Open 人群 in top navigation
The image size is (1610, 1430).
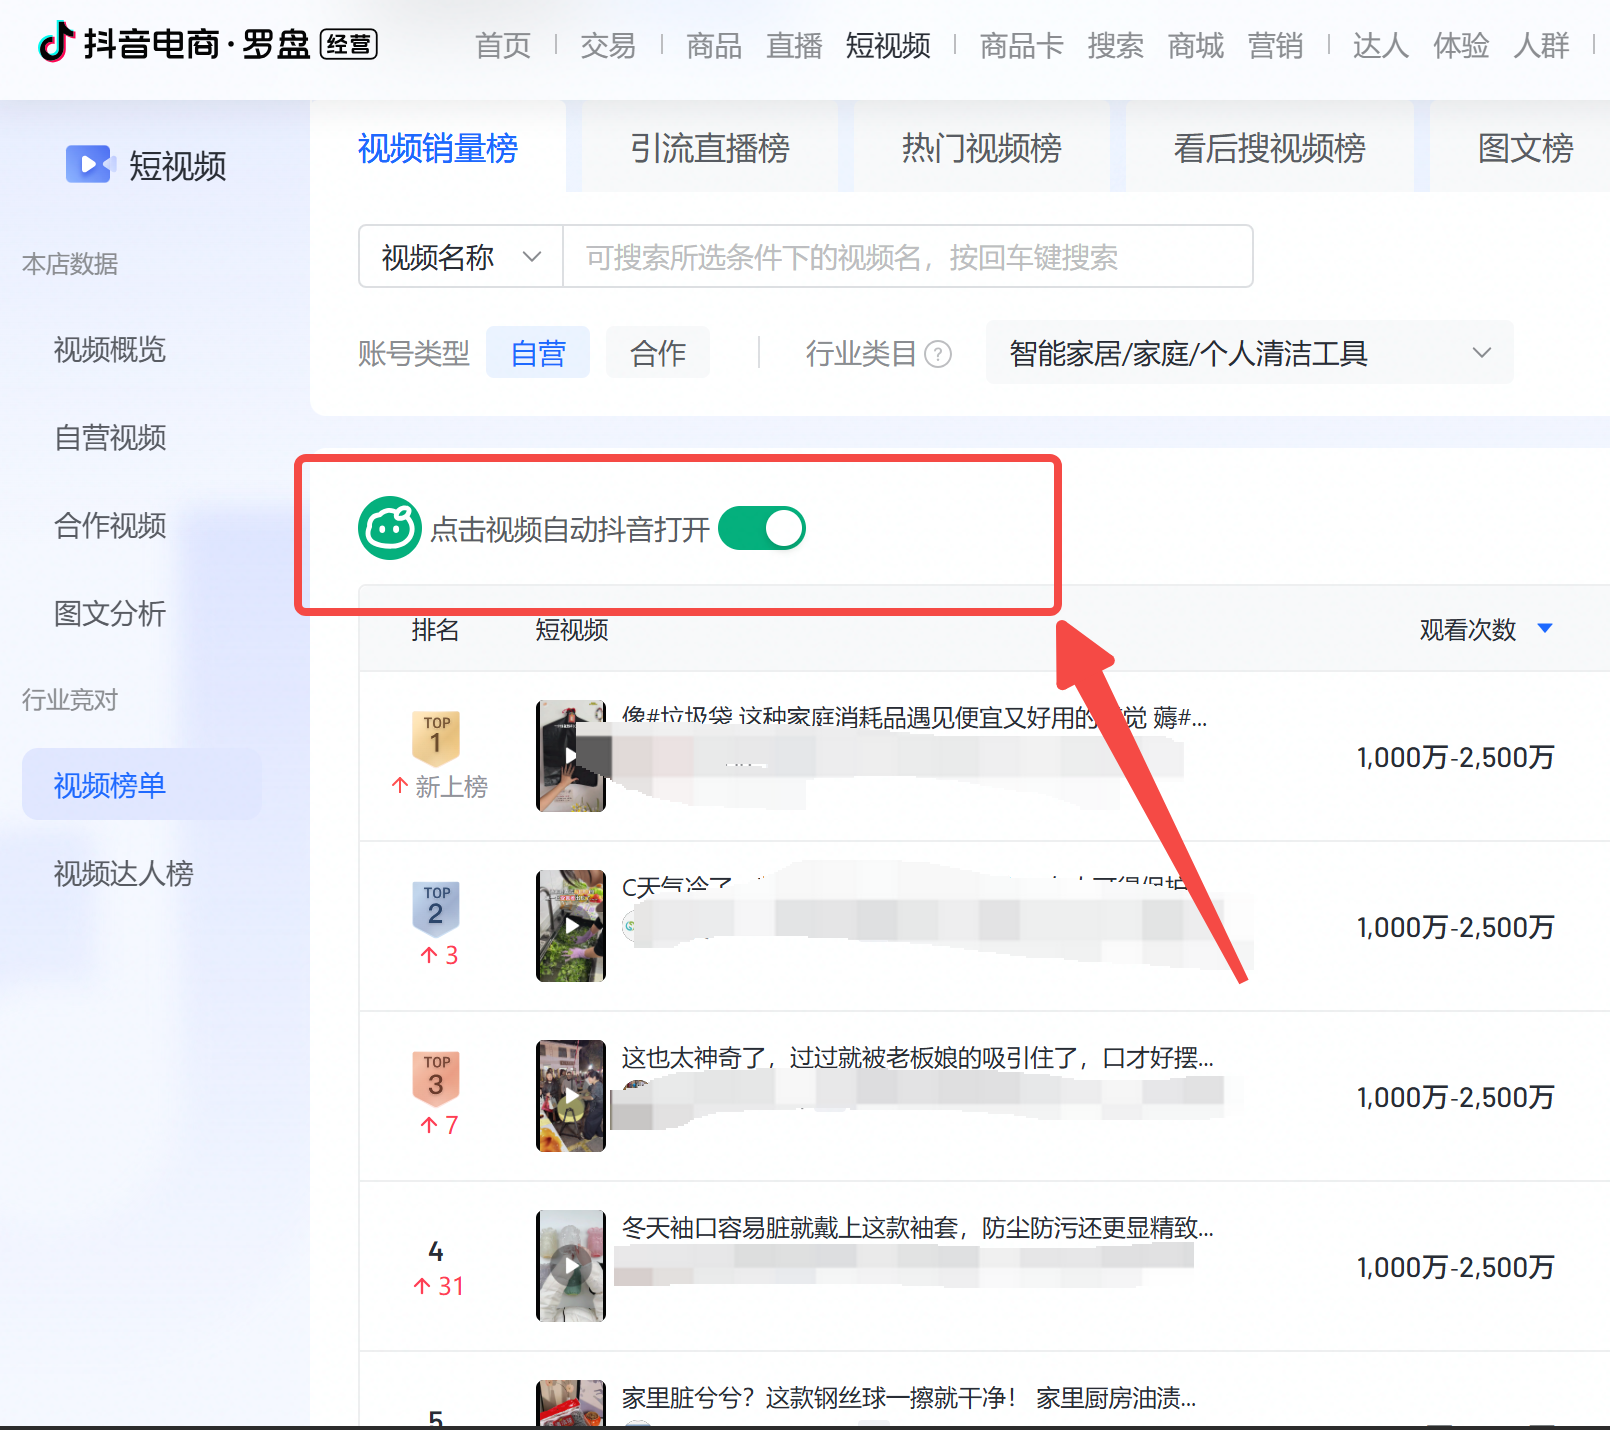(x=1542, y=45)
